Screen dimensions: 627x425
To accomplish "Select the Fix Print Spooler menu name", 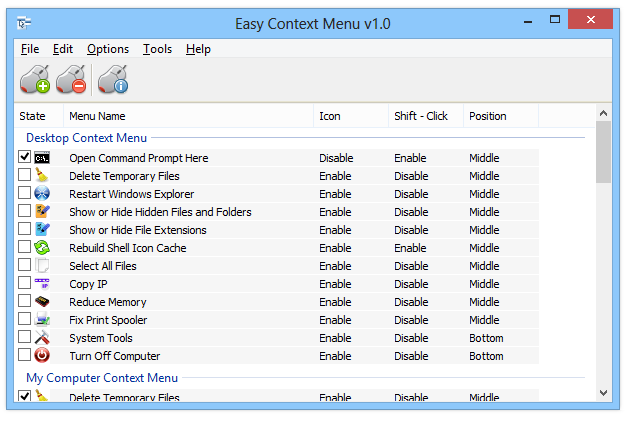I will (108, 320).
